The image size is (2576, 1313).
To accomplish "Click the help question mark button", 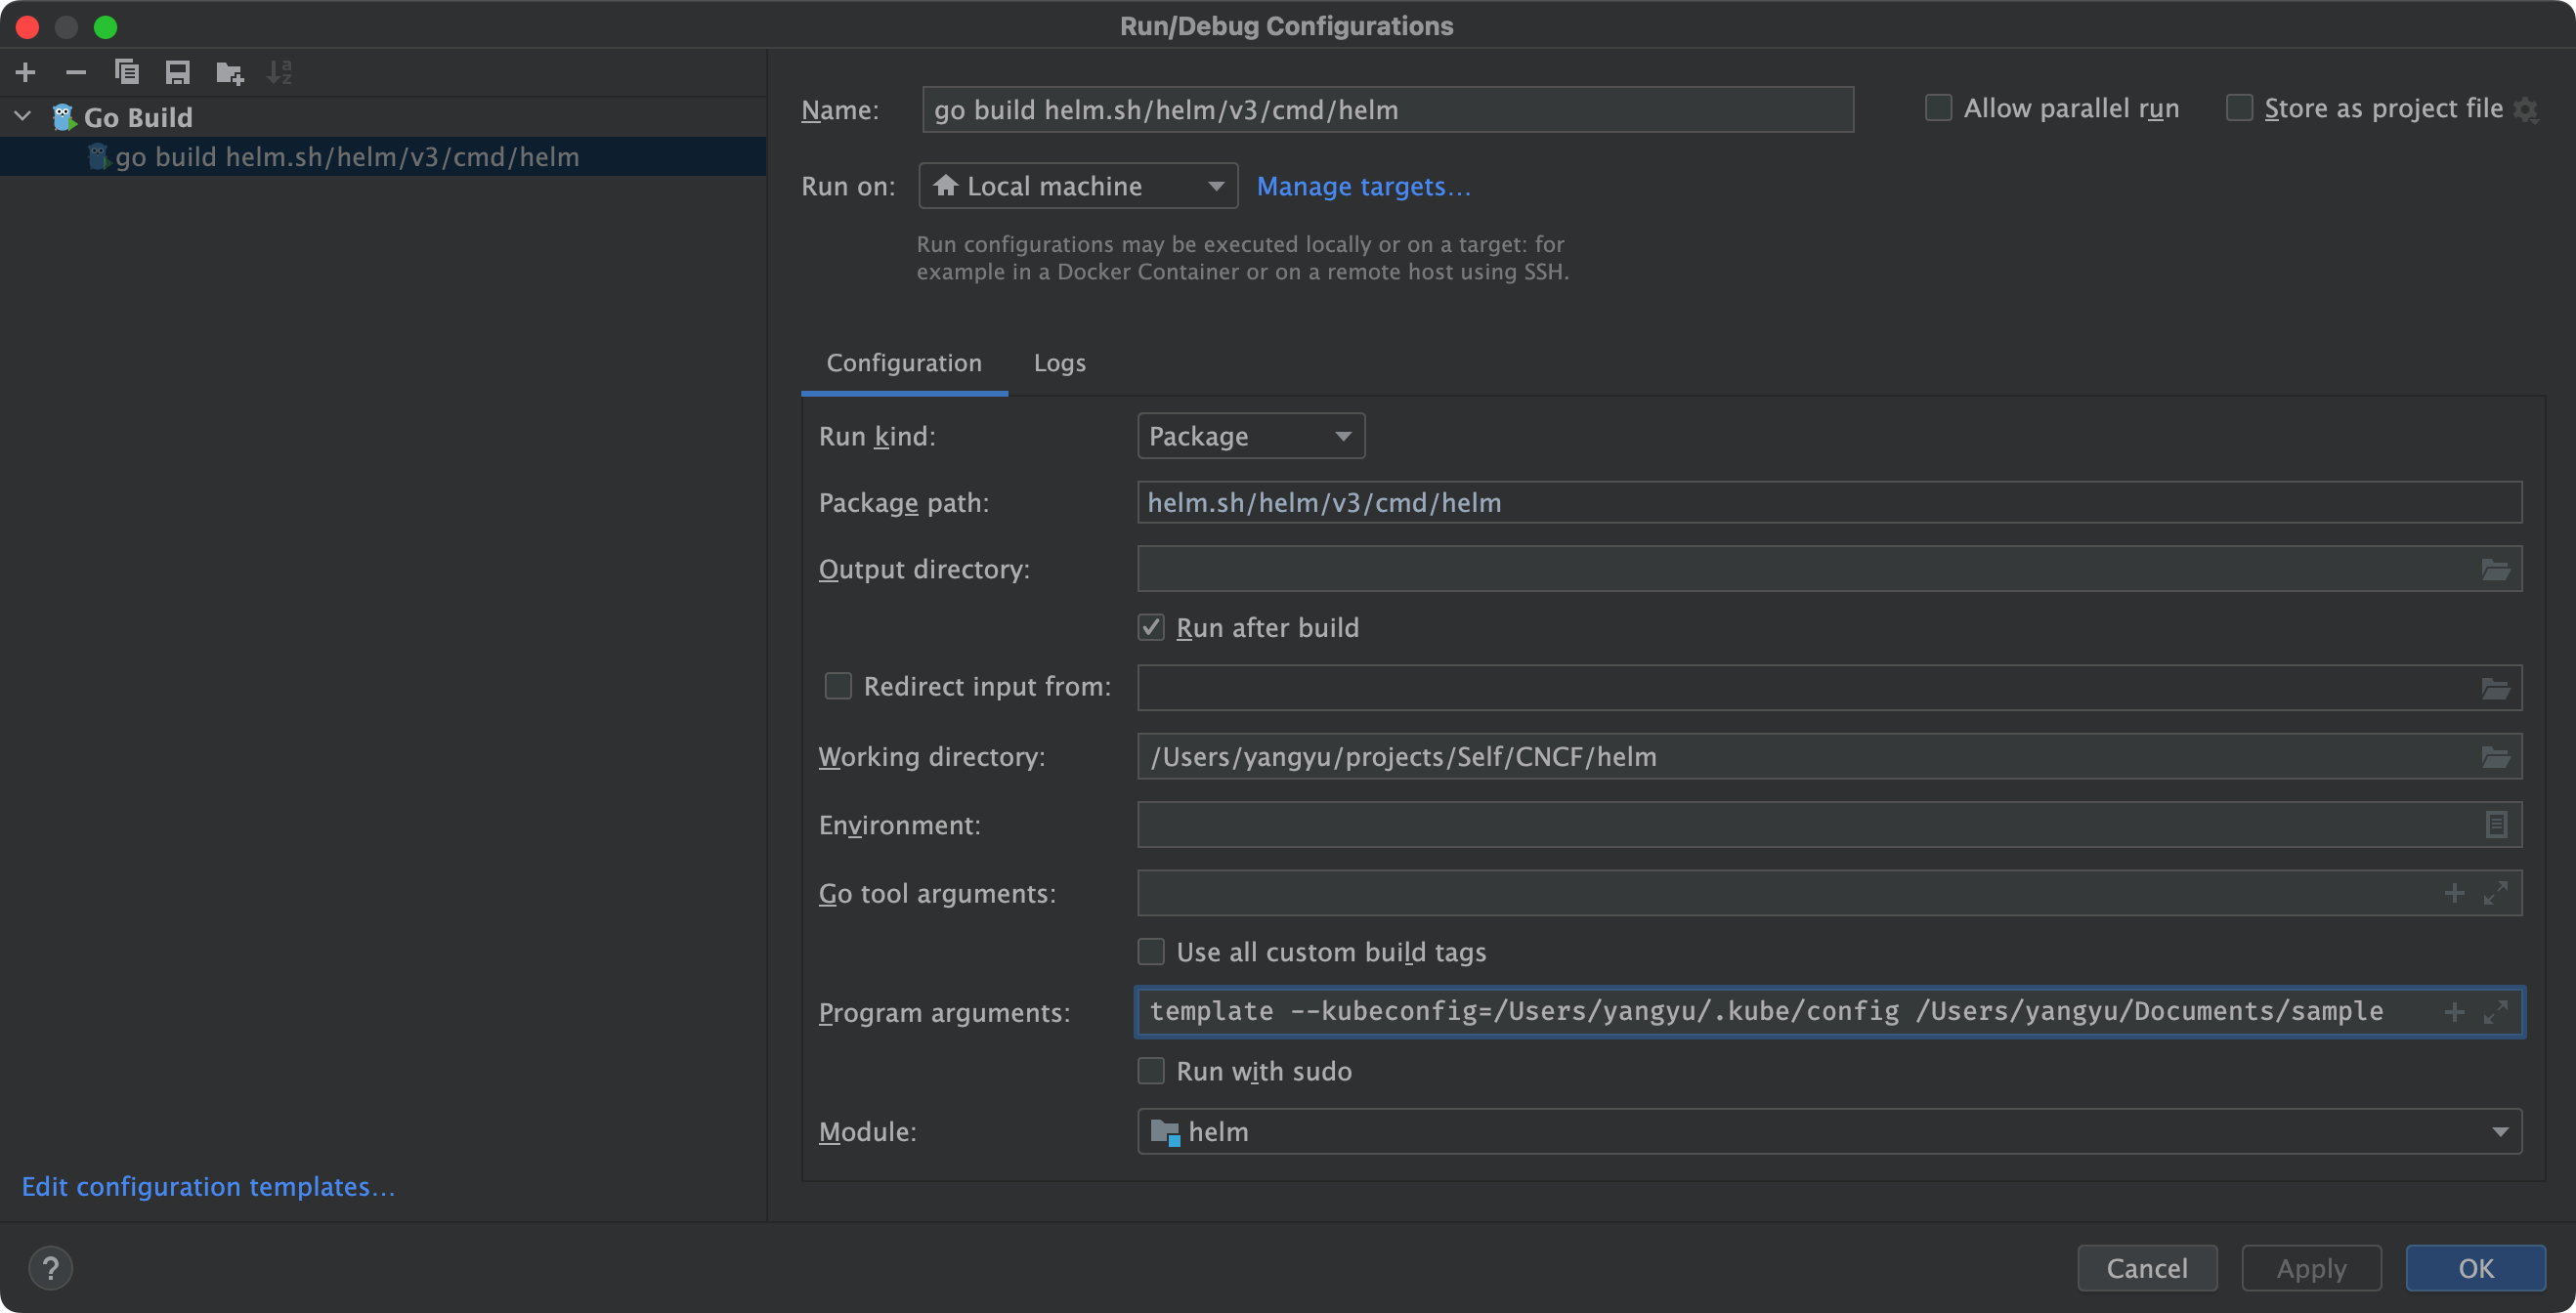I will pos(50,1268).
